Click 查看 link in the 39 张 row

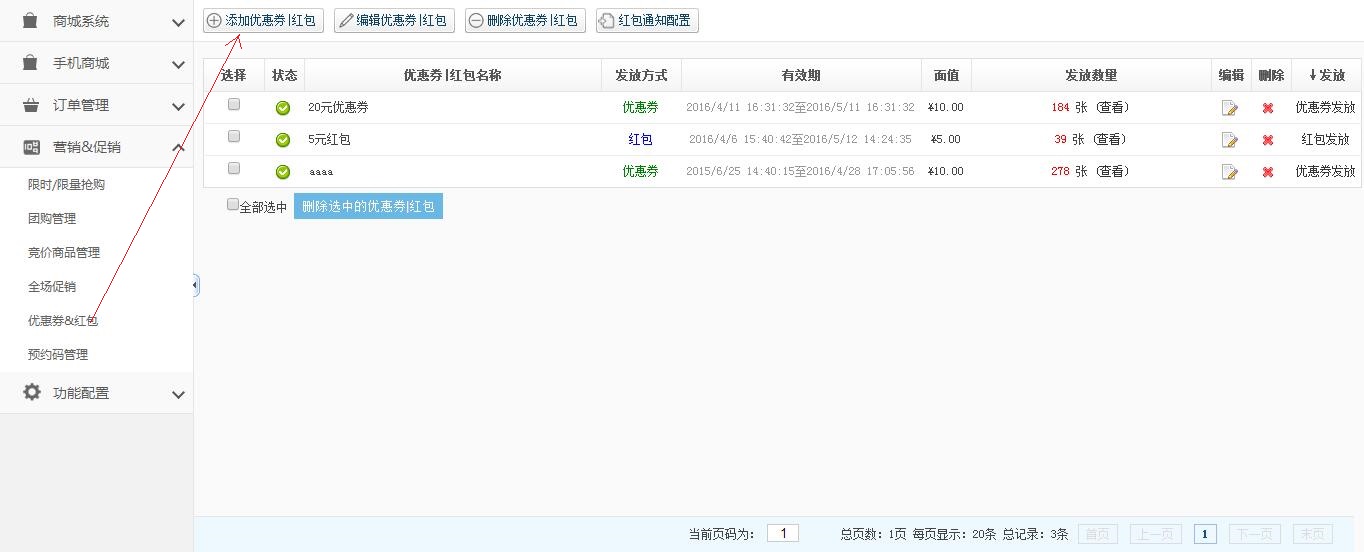pyautogui.click(x=1109, y=139)
